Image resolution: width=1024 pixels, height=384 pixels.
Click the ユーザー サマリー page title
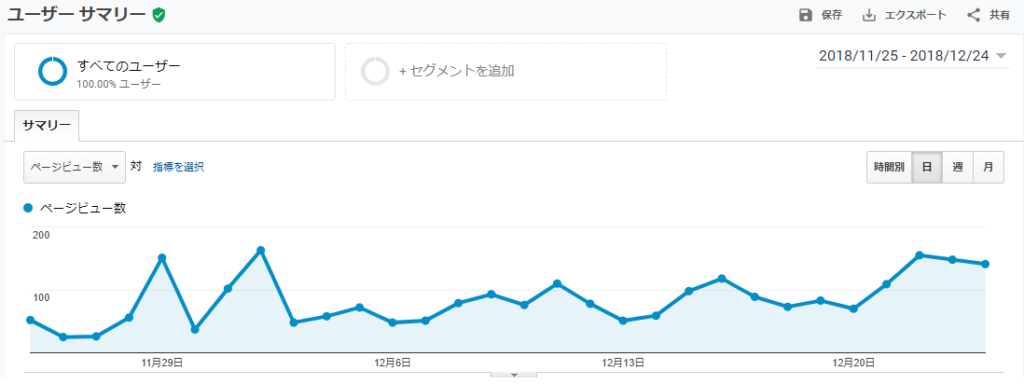click(x=77, y=15)
